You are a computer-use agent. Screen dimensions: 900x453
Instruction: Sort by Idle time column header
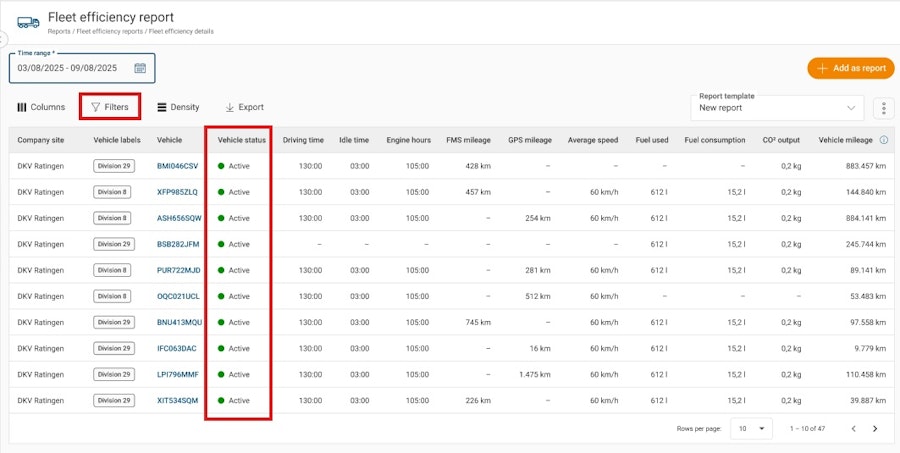pos(354,140)
